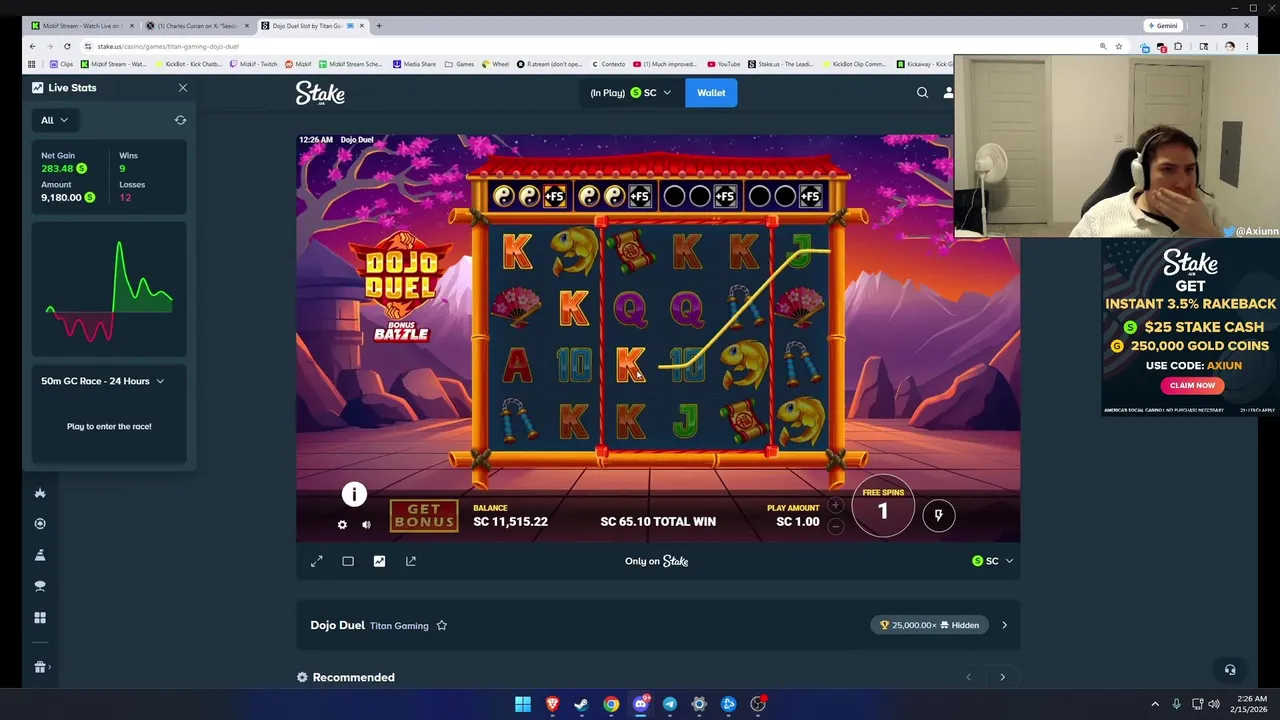Open the Wallet
The height and width of the screenshot is (720, 1280).
(x=711, y=93)
